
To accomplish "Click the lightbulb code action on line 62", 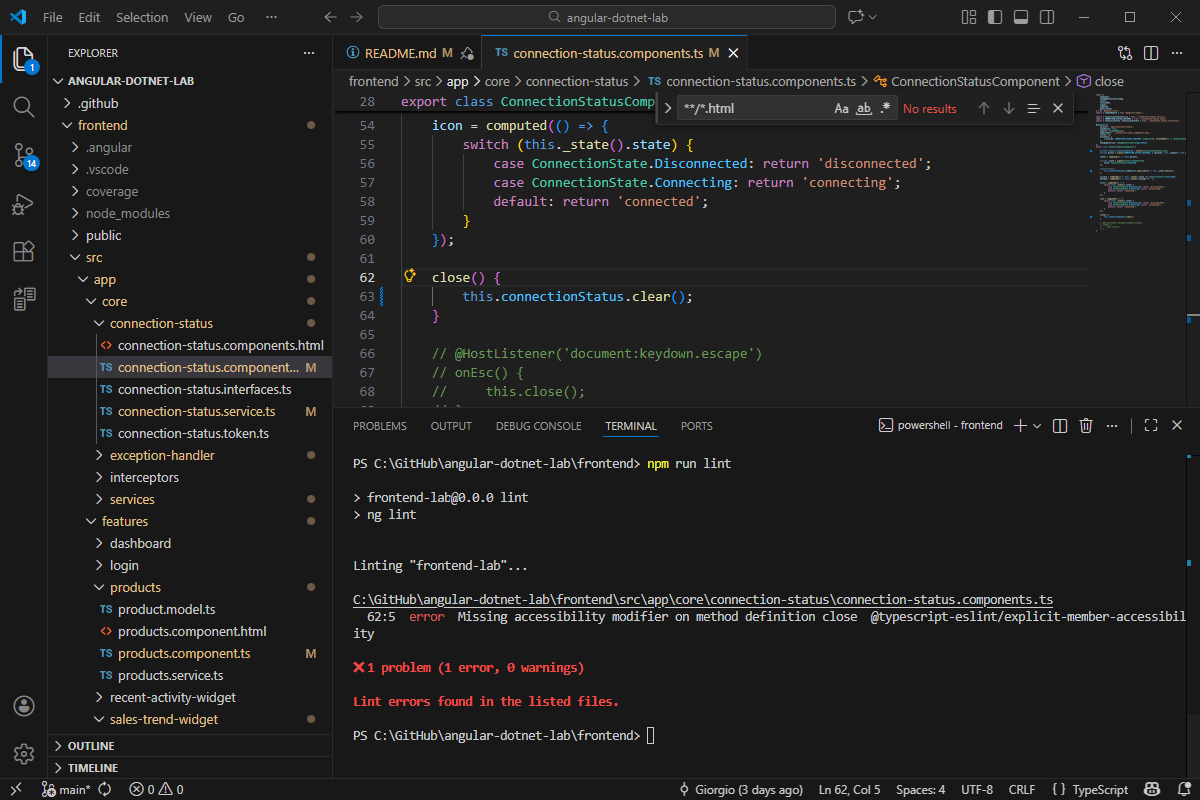I will [409, 276].
